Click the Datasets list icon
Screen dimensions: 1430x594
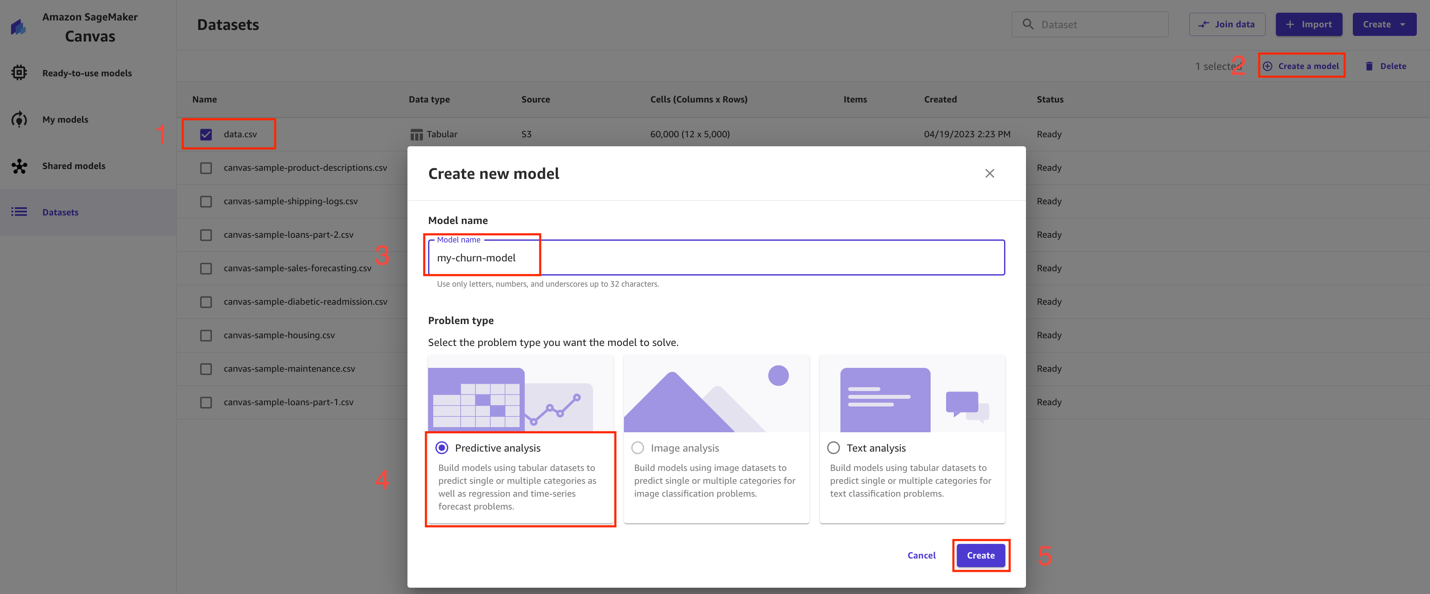(19, 212)
